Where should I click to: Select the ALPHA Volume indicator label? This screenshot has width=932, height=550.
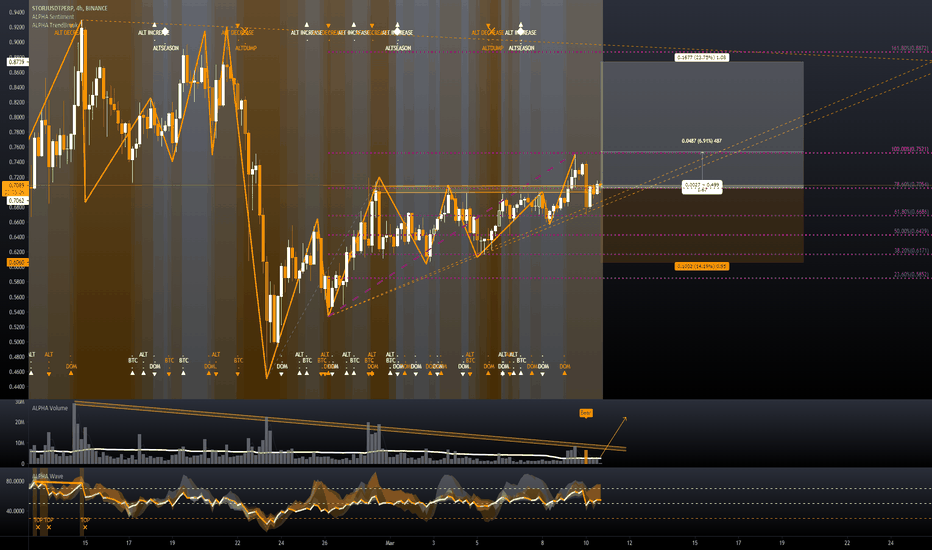pyautogui.click(x=50, y=408)
